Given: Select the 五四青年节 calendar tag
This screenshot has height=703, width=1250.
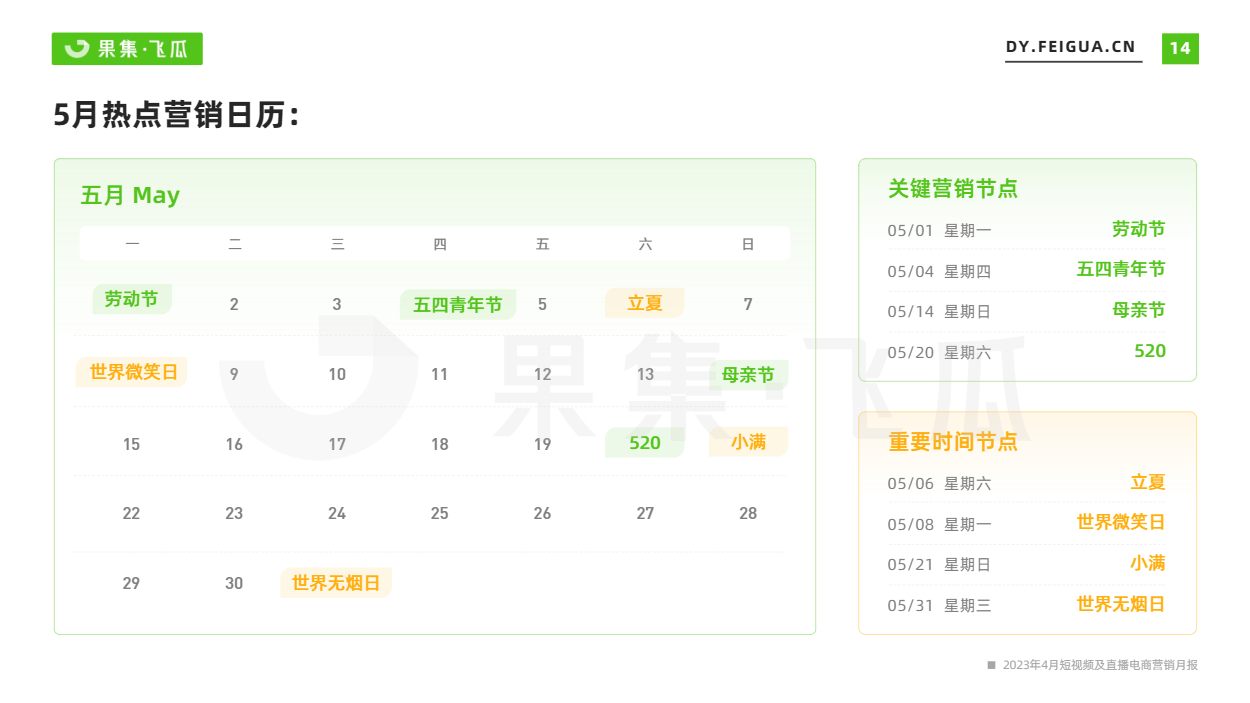Looking at the screenshot, I should [x=458, y=305].
